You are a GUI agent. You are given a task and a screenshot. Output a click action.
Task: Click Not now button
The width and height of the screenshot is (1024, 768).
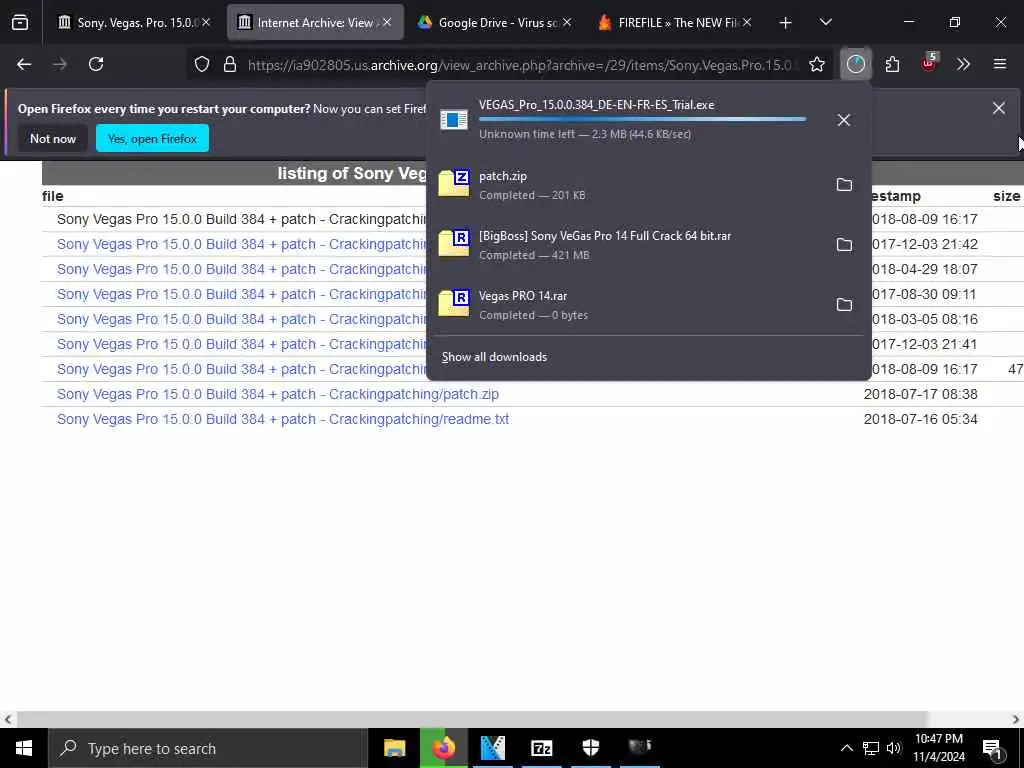click(x=53, y=138)
